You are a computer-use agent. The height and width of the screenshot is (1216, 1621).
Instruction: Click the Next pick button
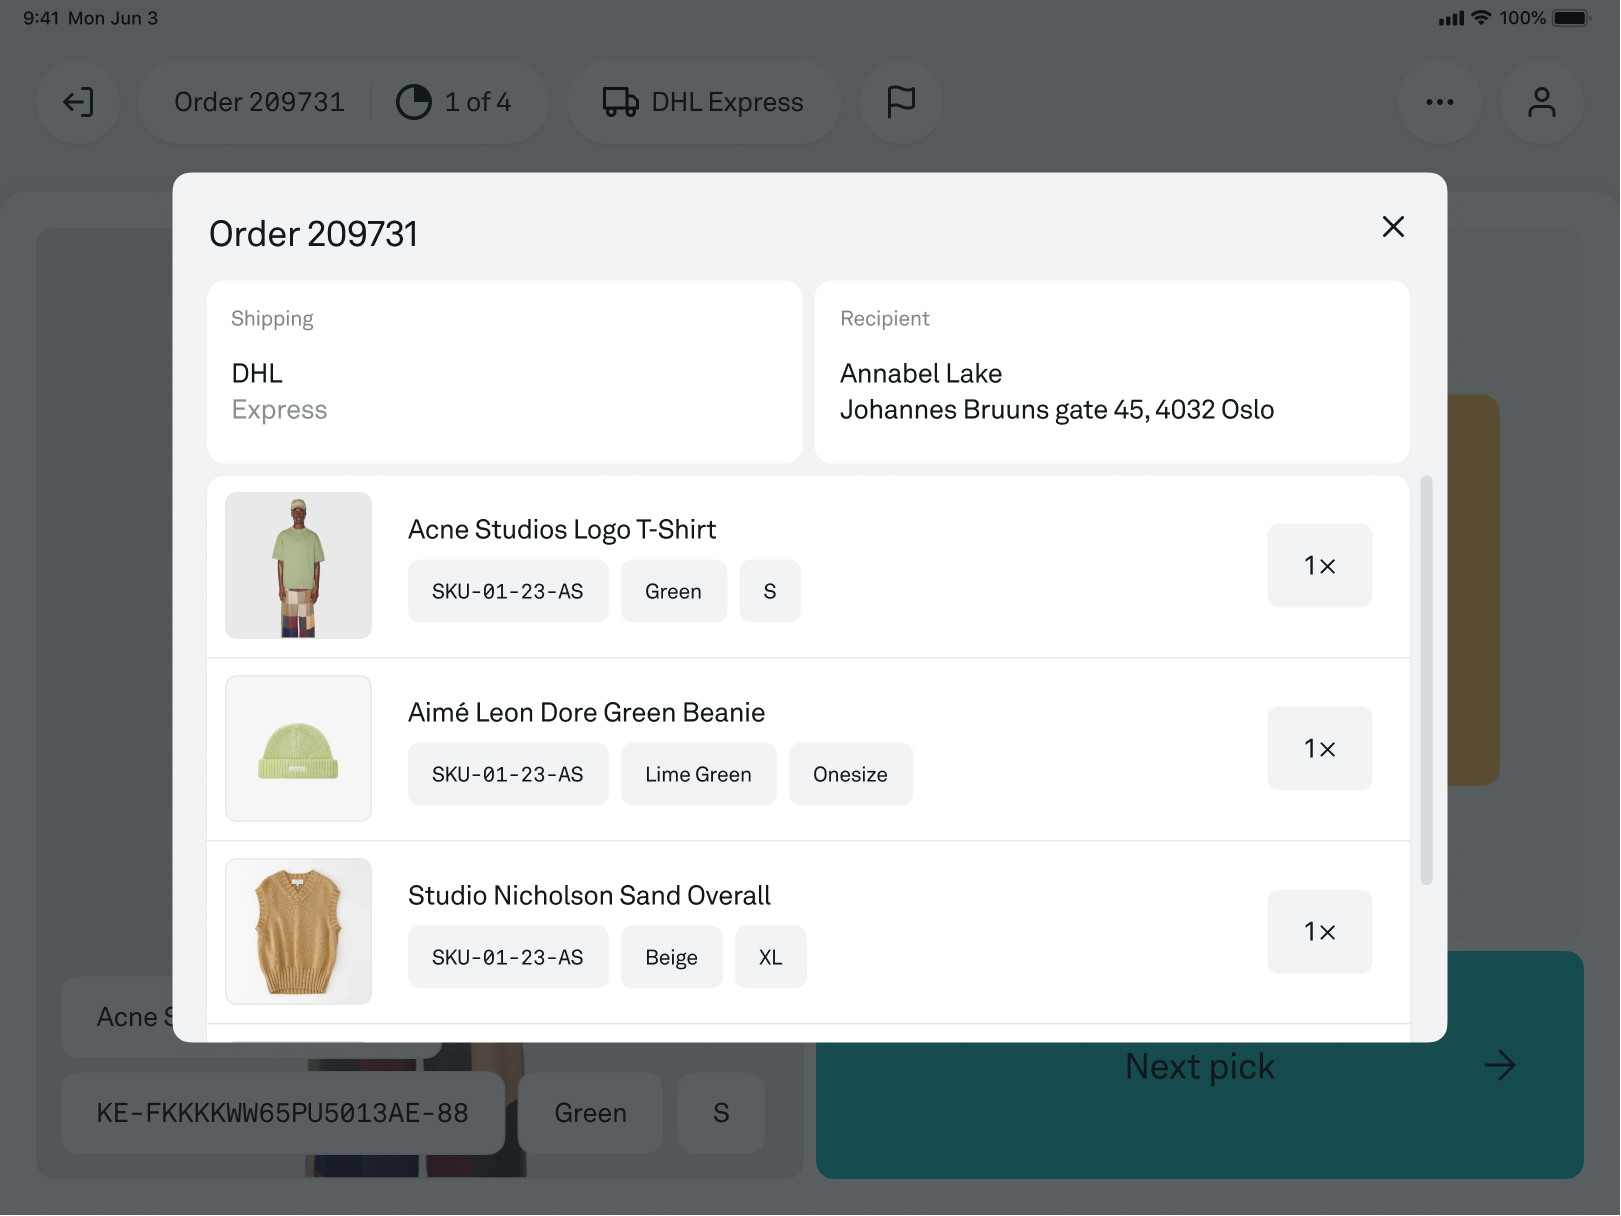[1200, 1065]
